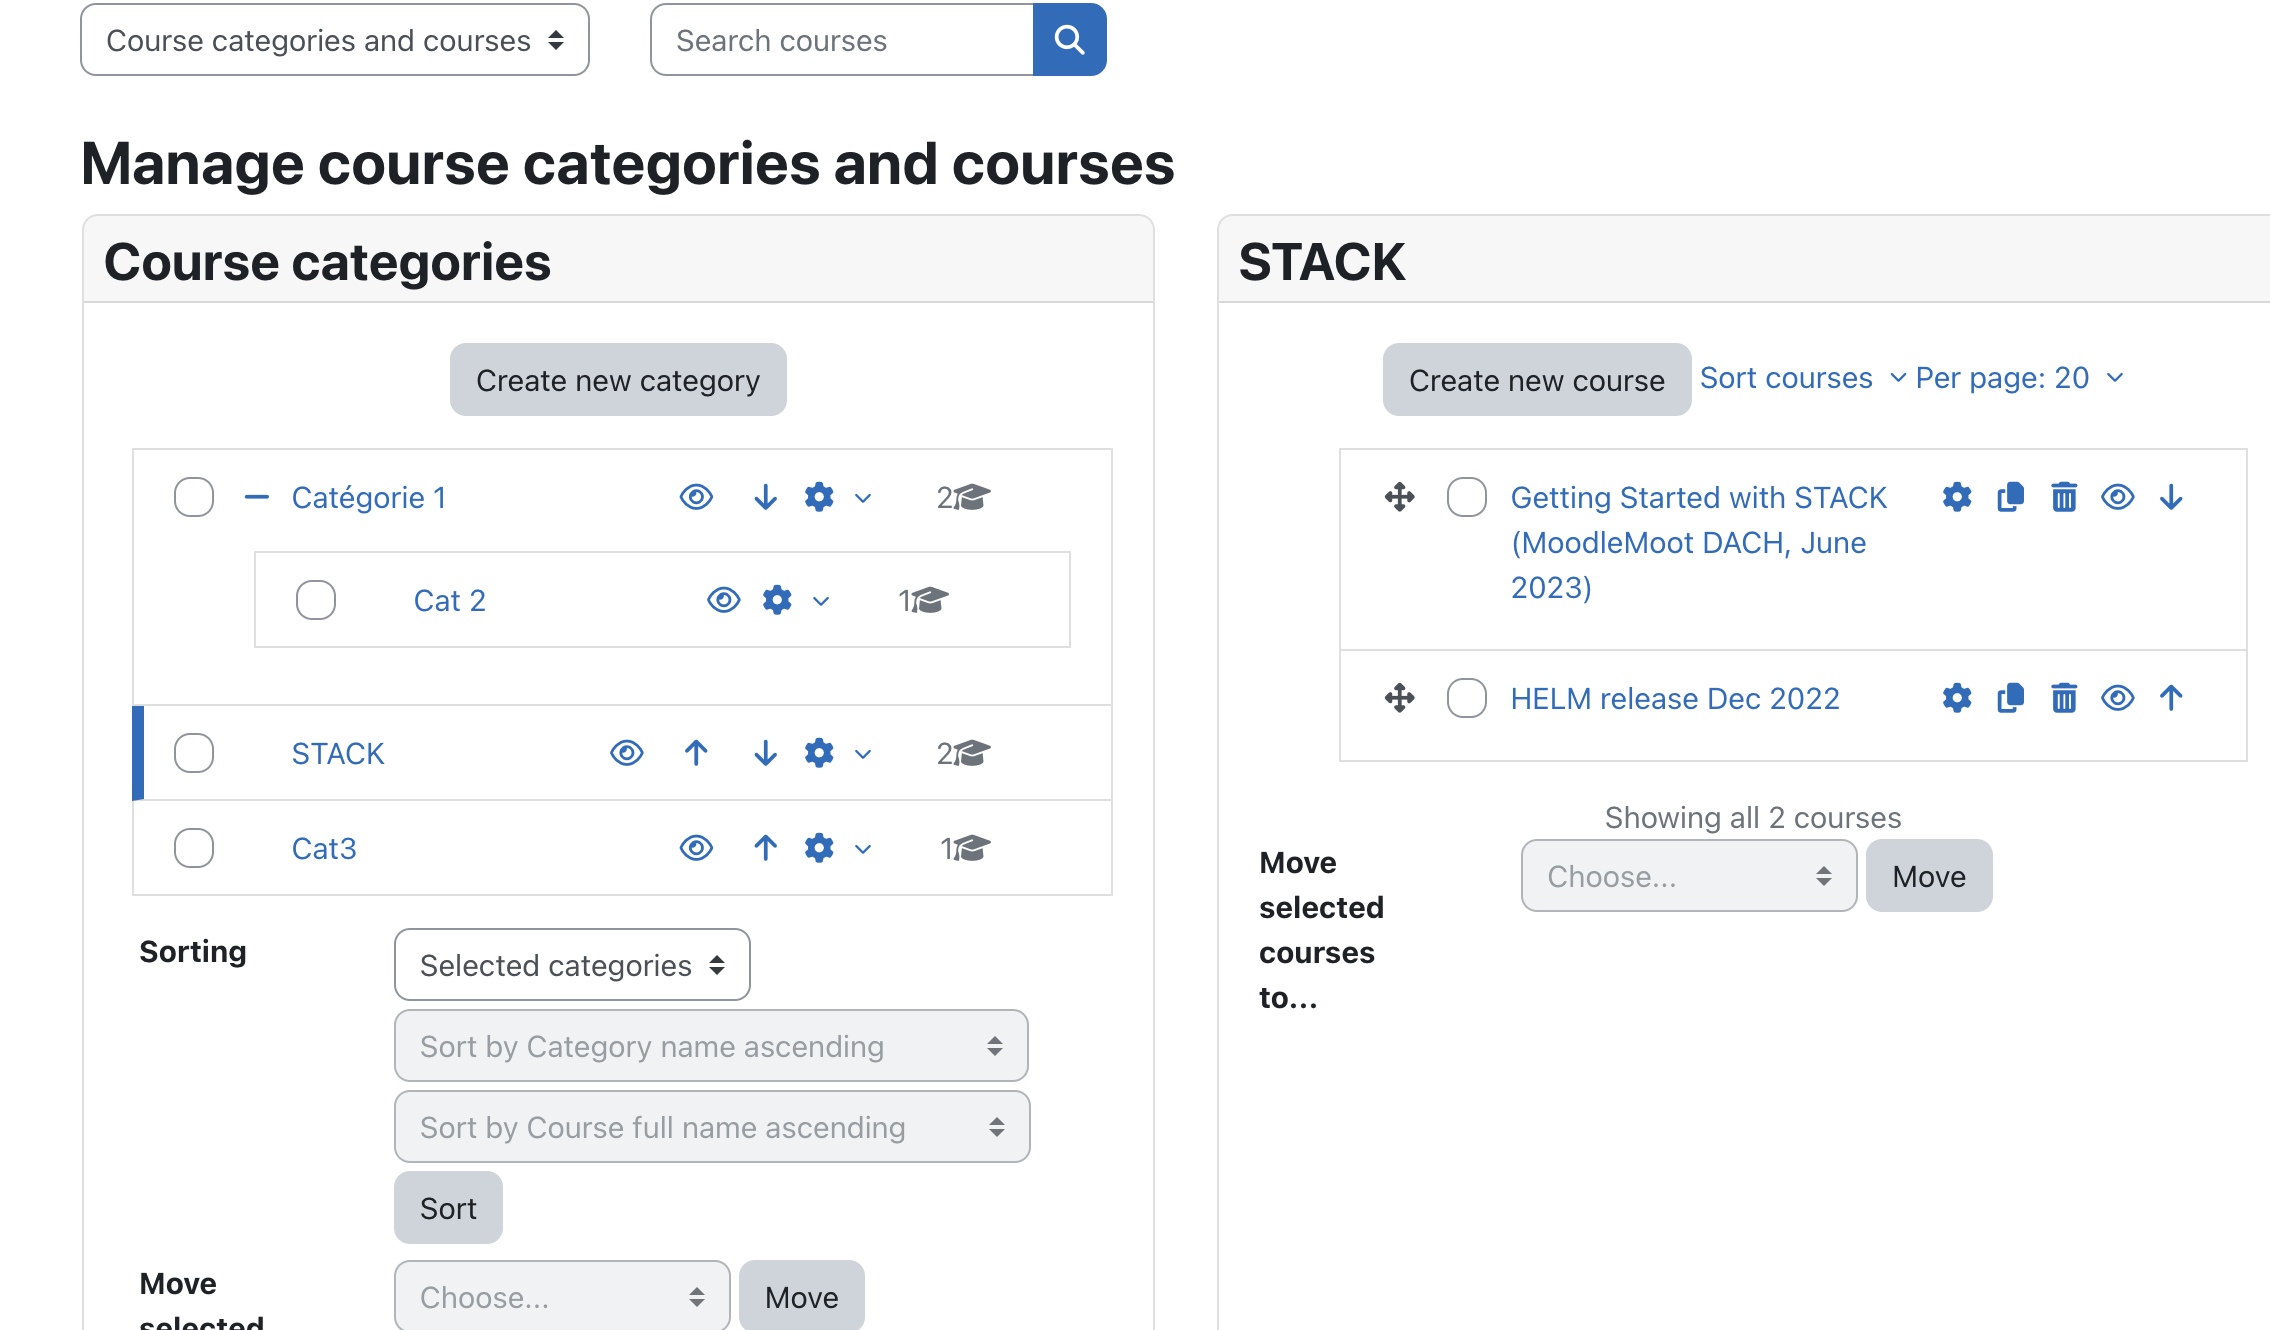Expand Cat3 actions menu chevron
2270x1330 pixels.
[863, 849]
